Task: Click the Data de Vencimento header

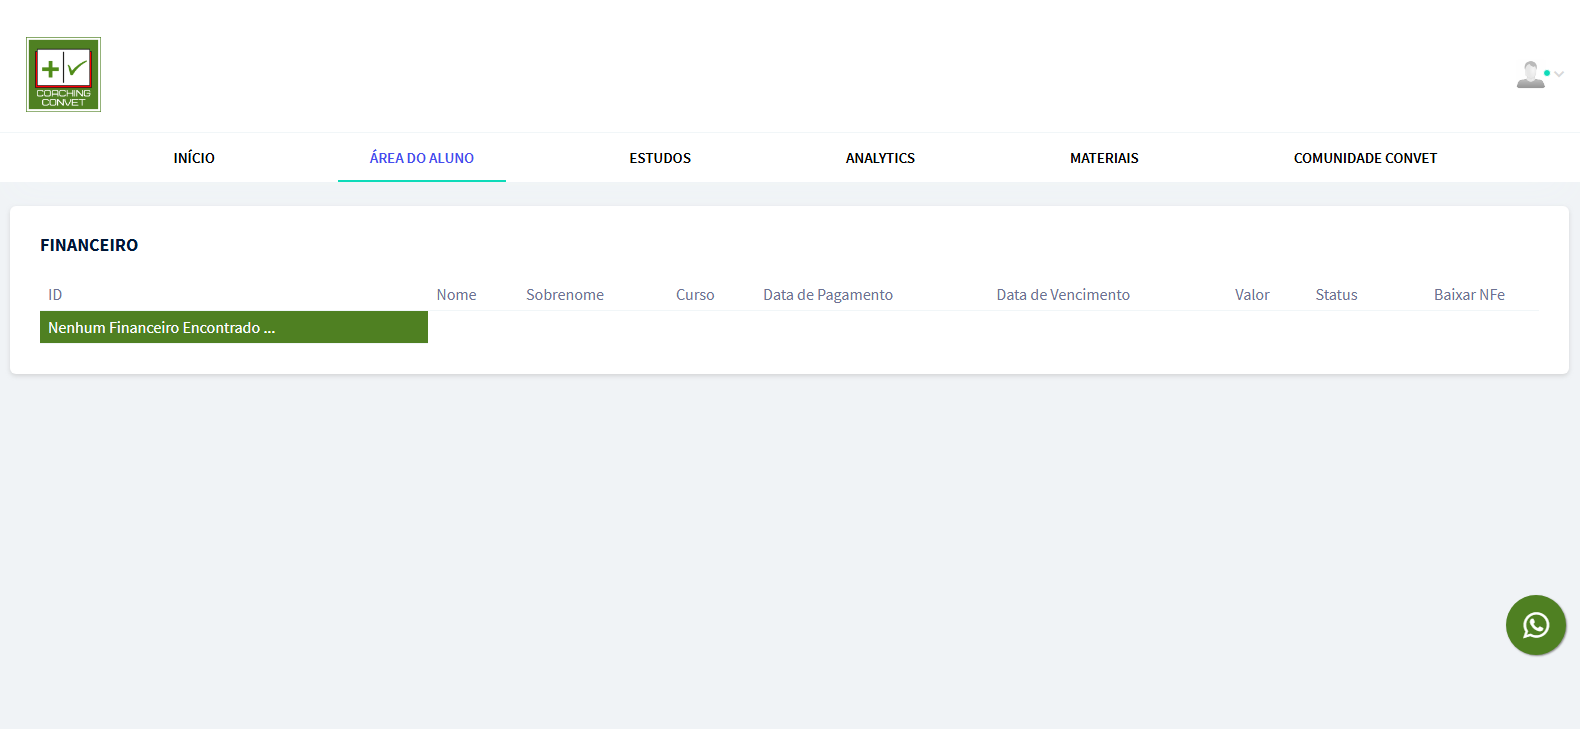Action: pyautogui.click(x=1063, y=295)
